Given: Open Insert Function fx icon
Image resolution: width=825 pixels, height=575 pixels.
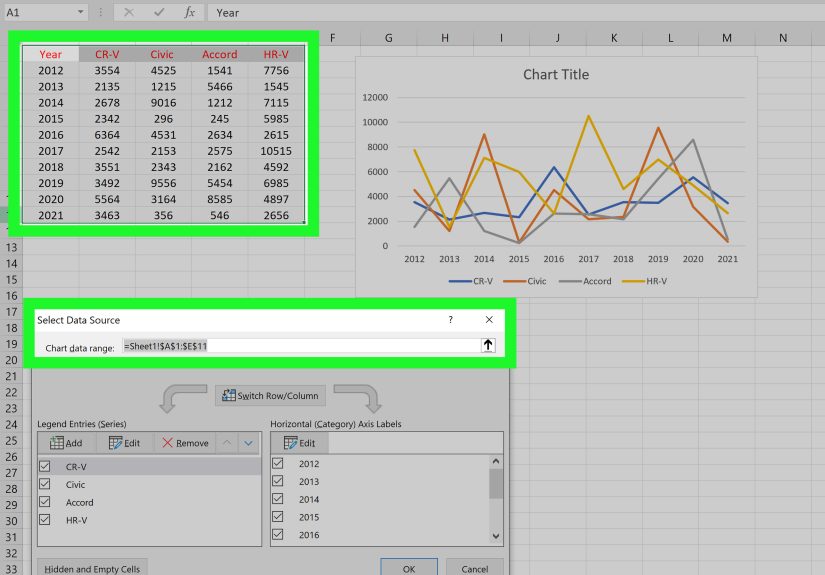Looking at the screenshot, I should [189, 12].
